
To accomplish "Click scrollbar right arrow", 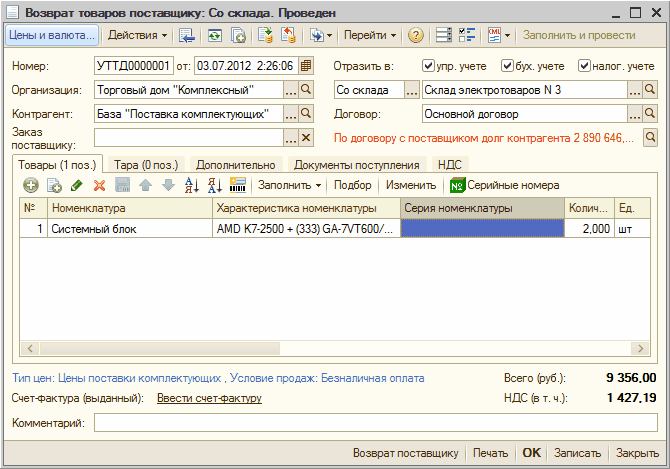I will tap(641, 348).
